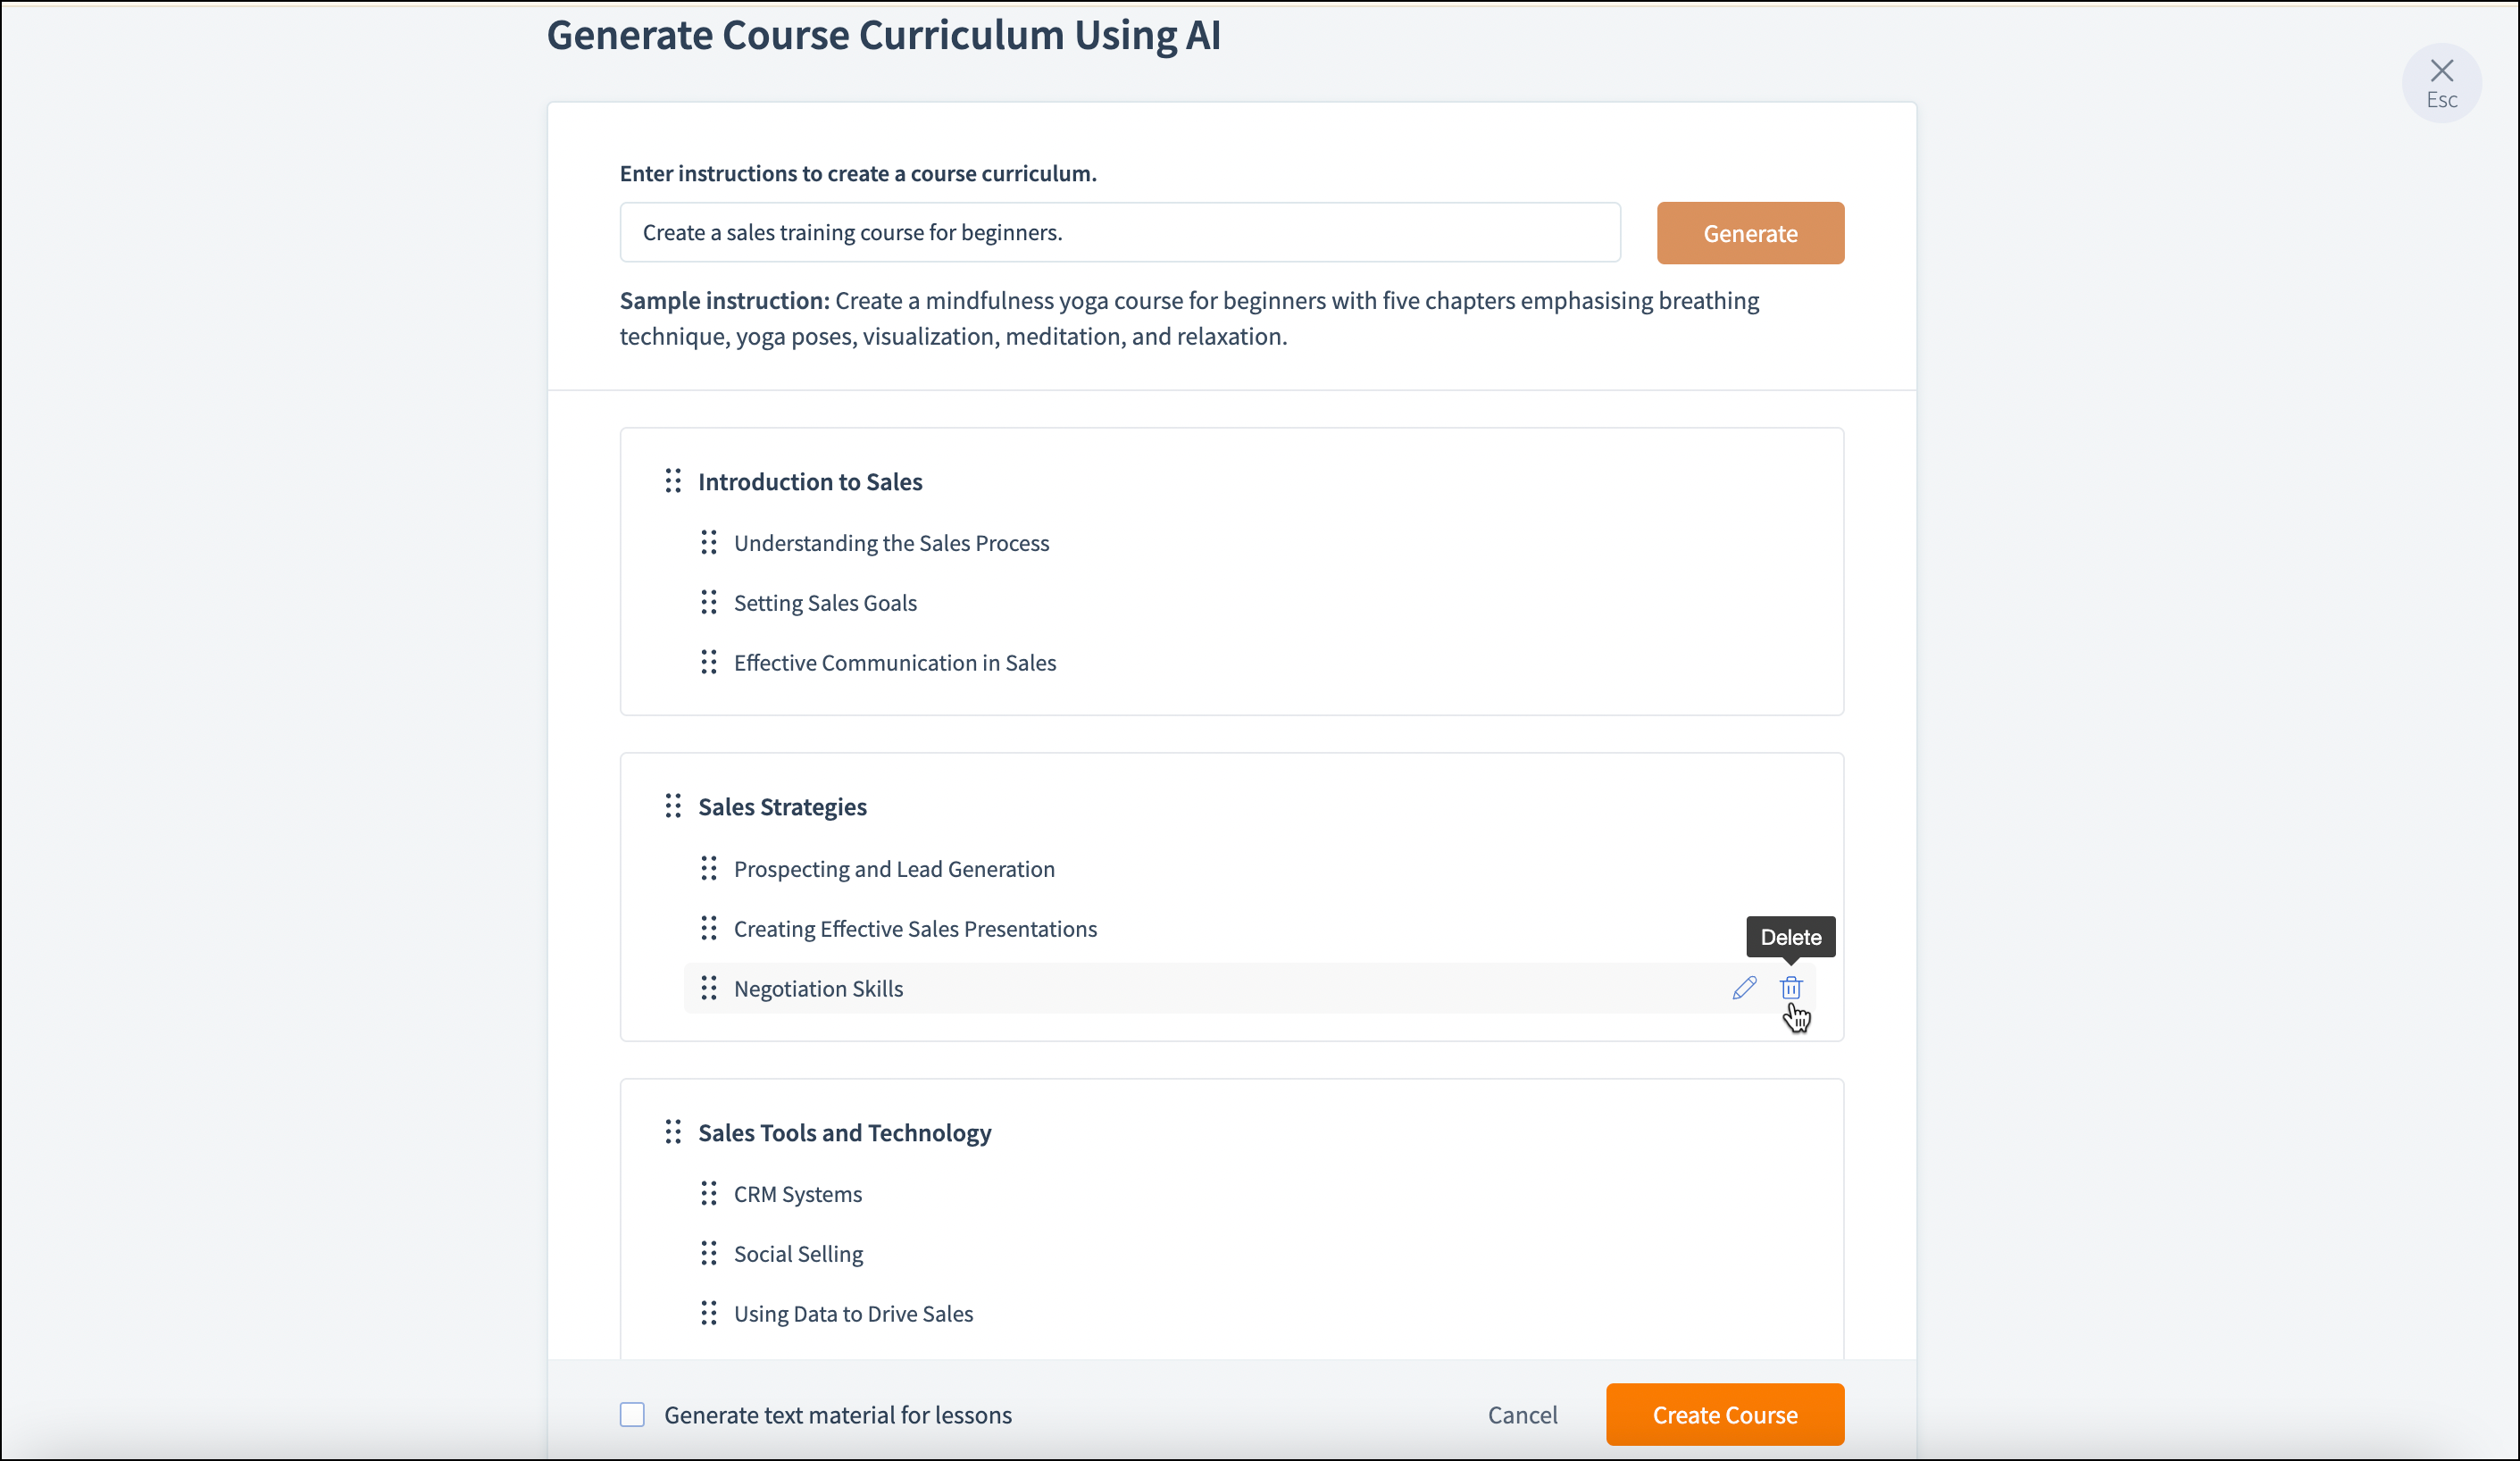Select the Effective Communication in Sales lesson
Viewport: 2520px width, 1461px height.
(894, 662)
